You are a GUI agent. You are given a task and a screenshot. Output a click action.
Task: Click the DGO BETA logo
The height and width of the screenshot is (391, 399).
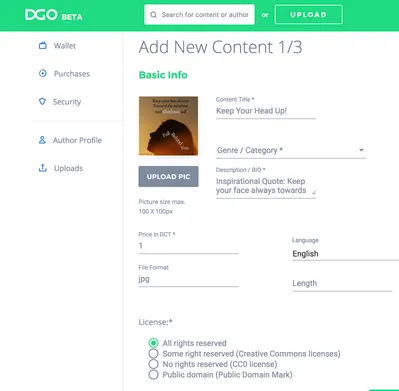pyautogui.click(x=54, y=15)
